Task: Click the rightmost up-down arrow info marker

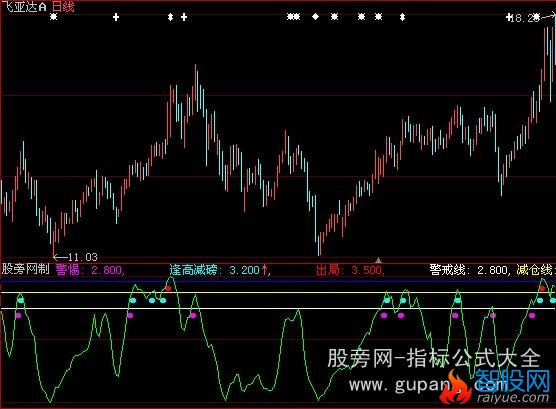Action: click(402, 17)
